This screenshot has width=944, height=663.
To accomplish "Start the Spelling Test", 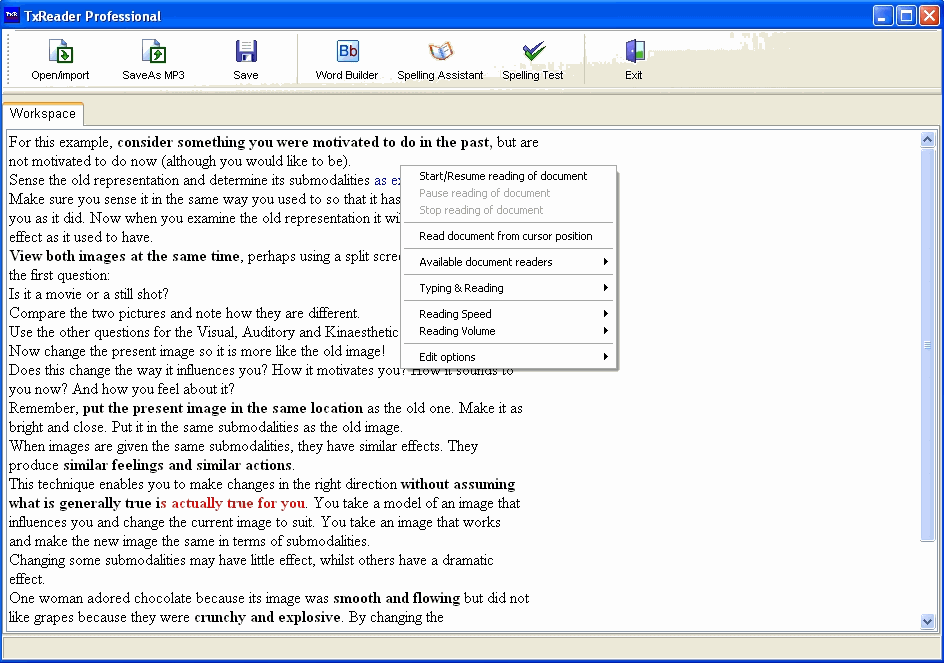I will 533,53.
